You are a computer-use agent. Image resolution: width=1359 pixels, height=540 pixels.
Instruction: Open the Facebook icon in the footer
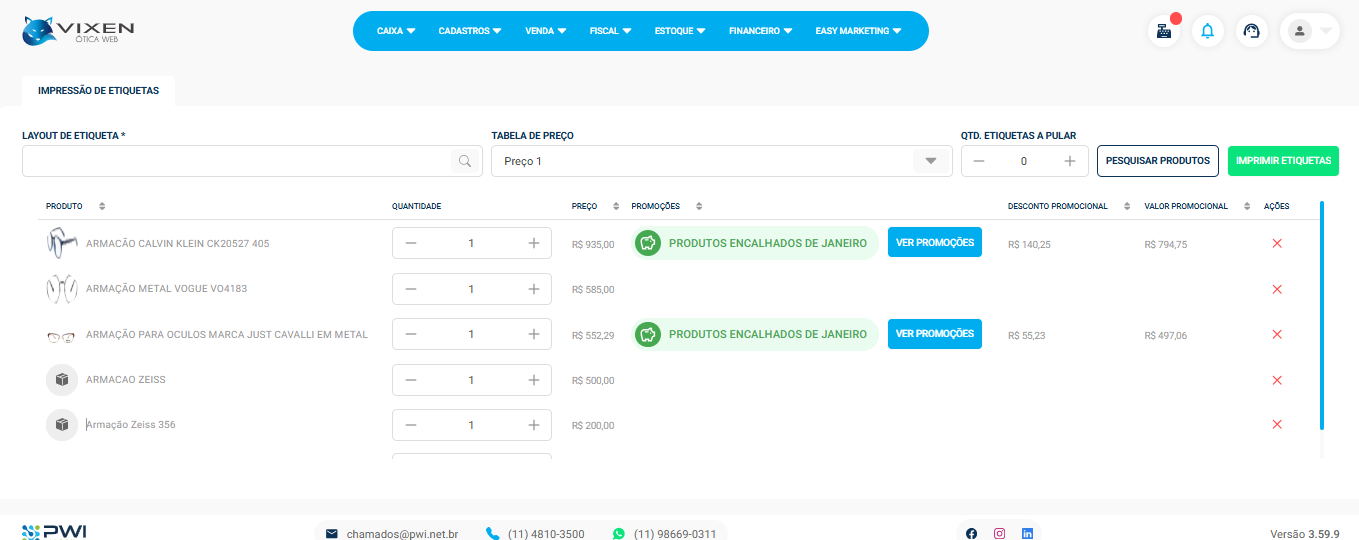pos(971,534)
